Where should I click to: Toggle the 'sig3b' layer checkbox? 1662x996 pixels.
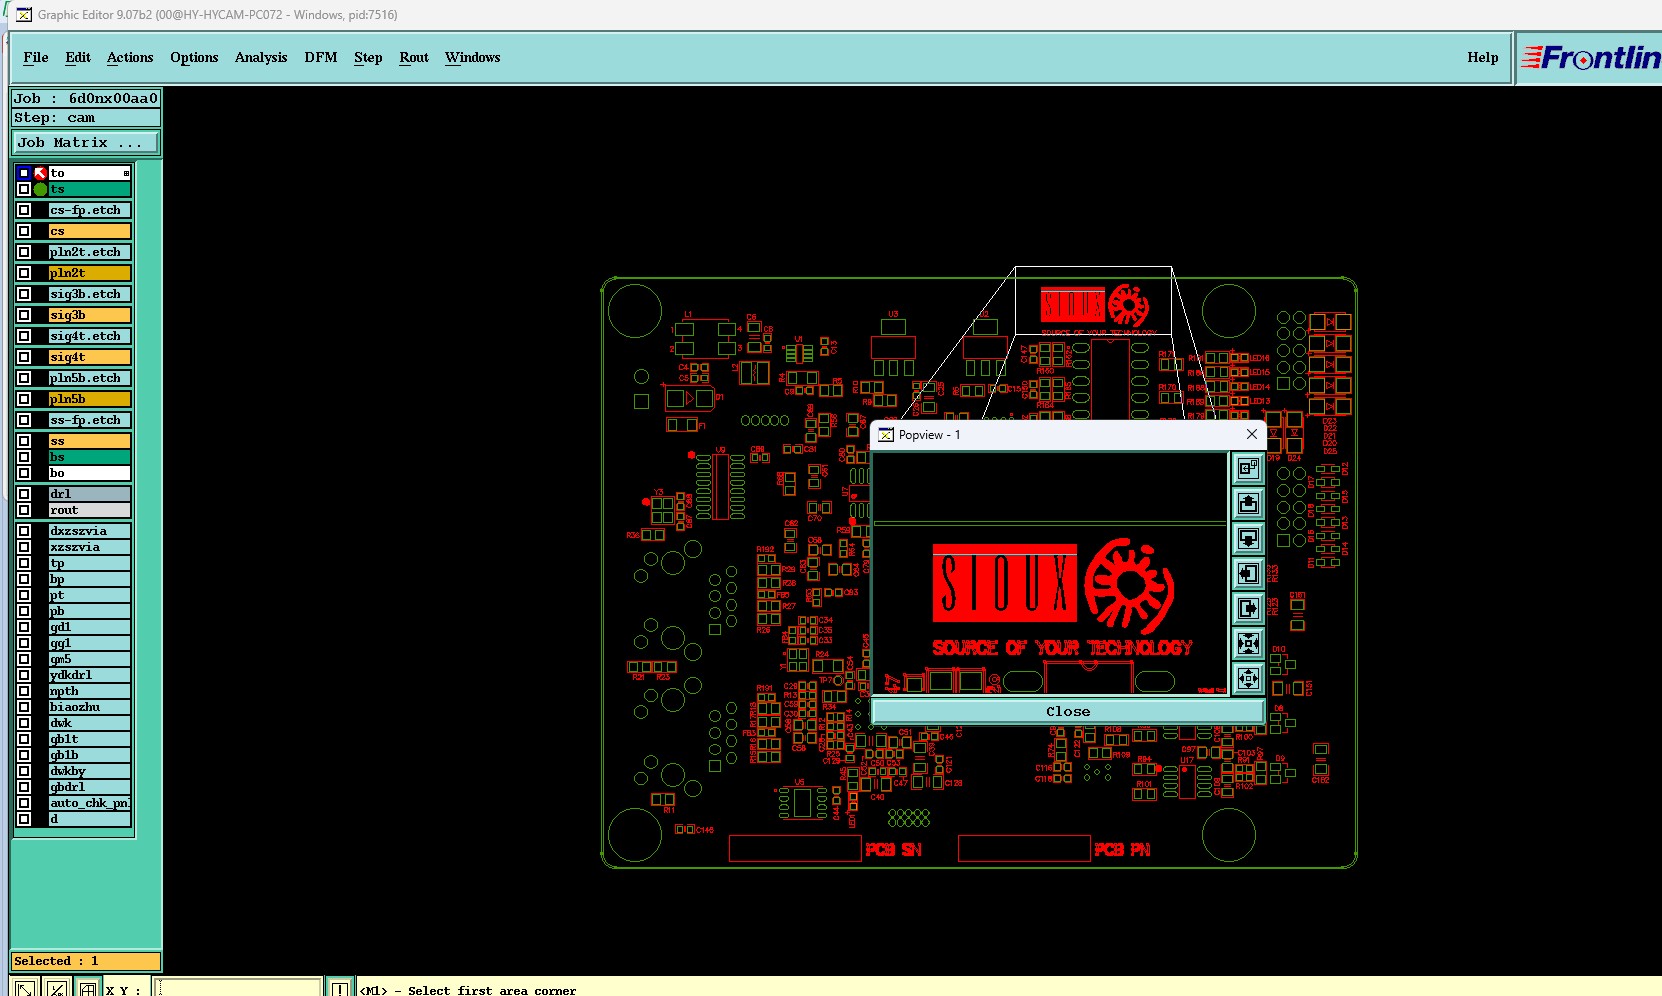tap(24, 315)
